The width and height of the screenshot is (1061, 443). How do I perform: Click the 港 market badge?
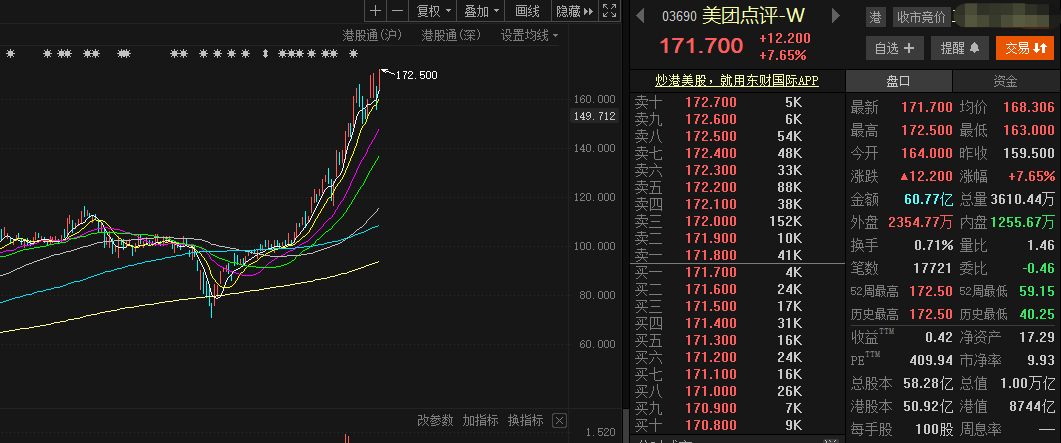[x=876, y=17]
